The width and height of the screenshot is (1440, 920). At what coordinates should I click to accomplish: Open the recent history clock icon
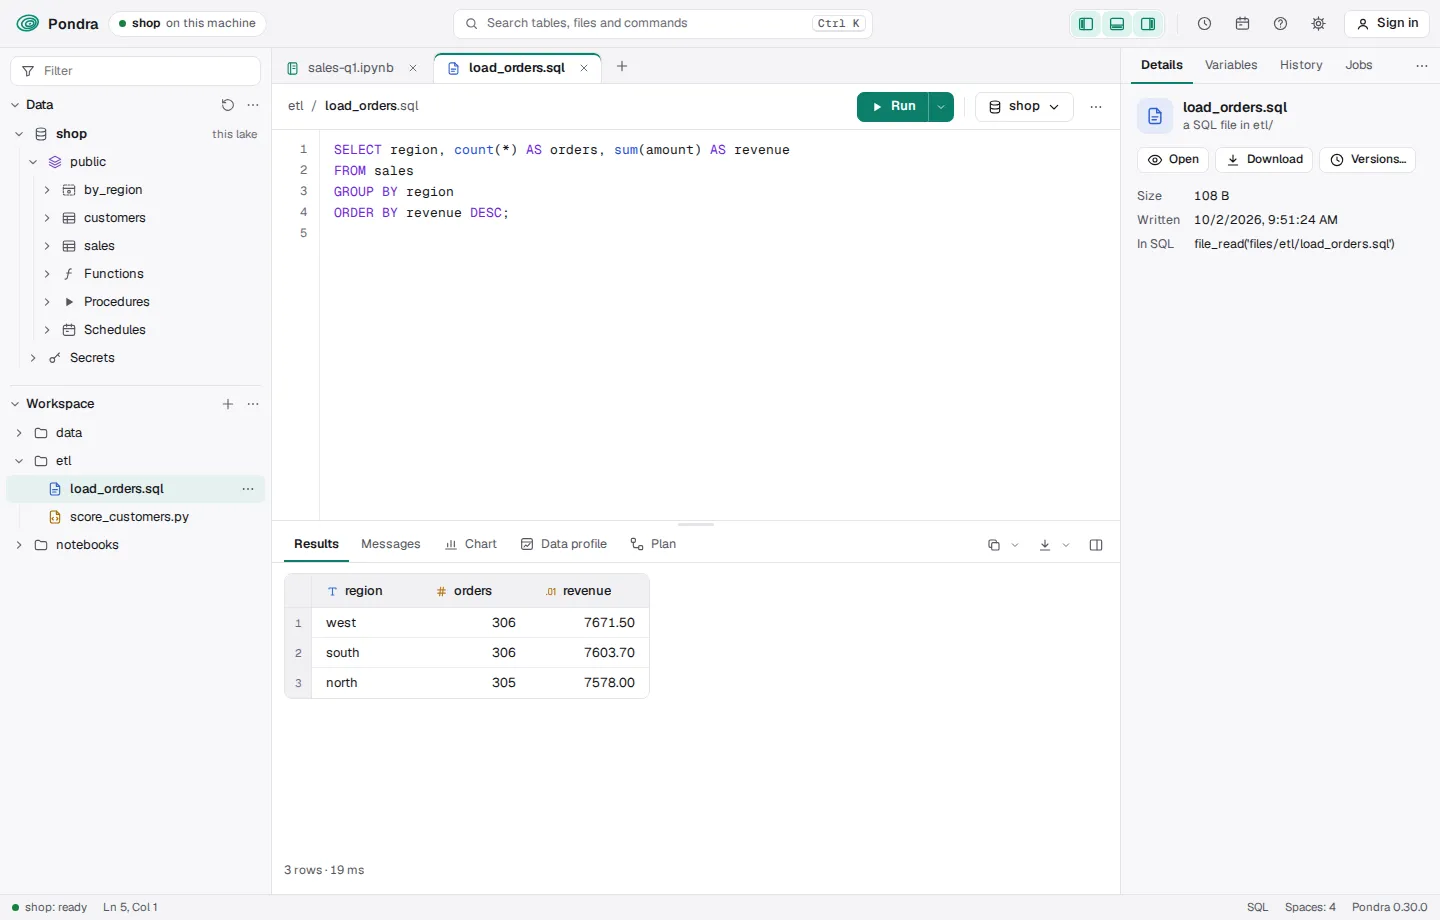1205,24
